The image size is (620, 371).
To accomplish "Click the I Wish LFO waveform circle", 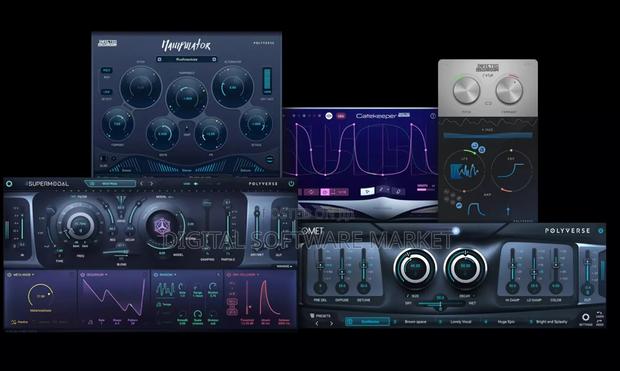I will [x=464, y=171].
